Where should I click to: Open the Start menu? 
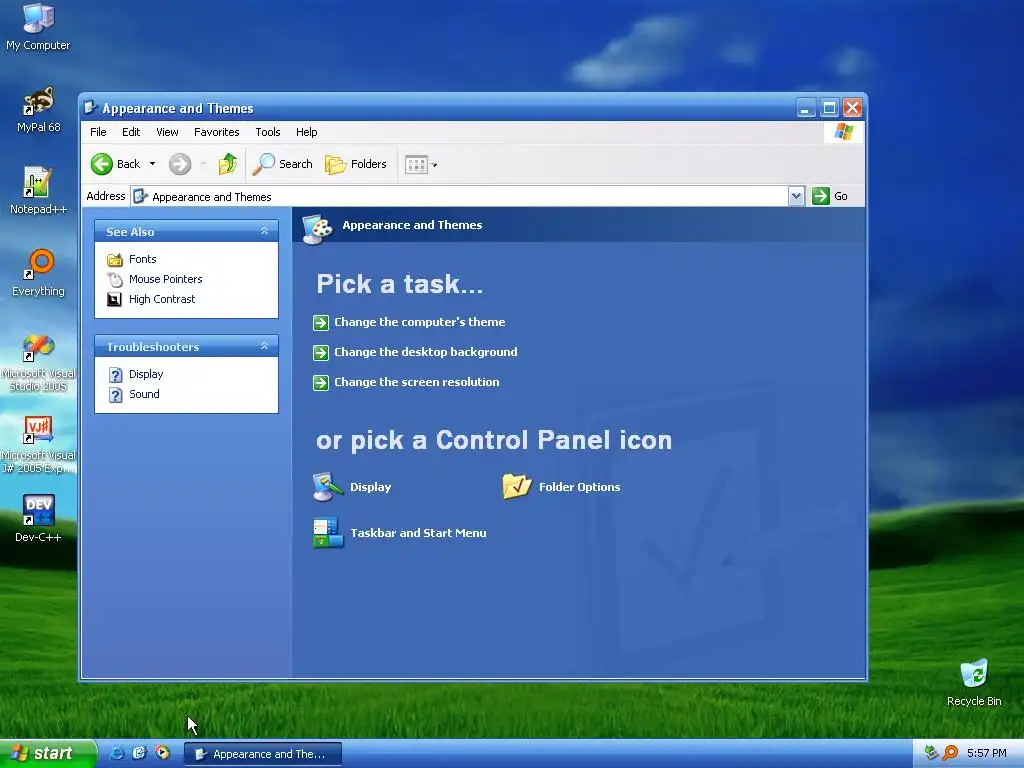[x=48, y=753]
